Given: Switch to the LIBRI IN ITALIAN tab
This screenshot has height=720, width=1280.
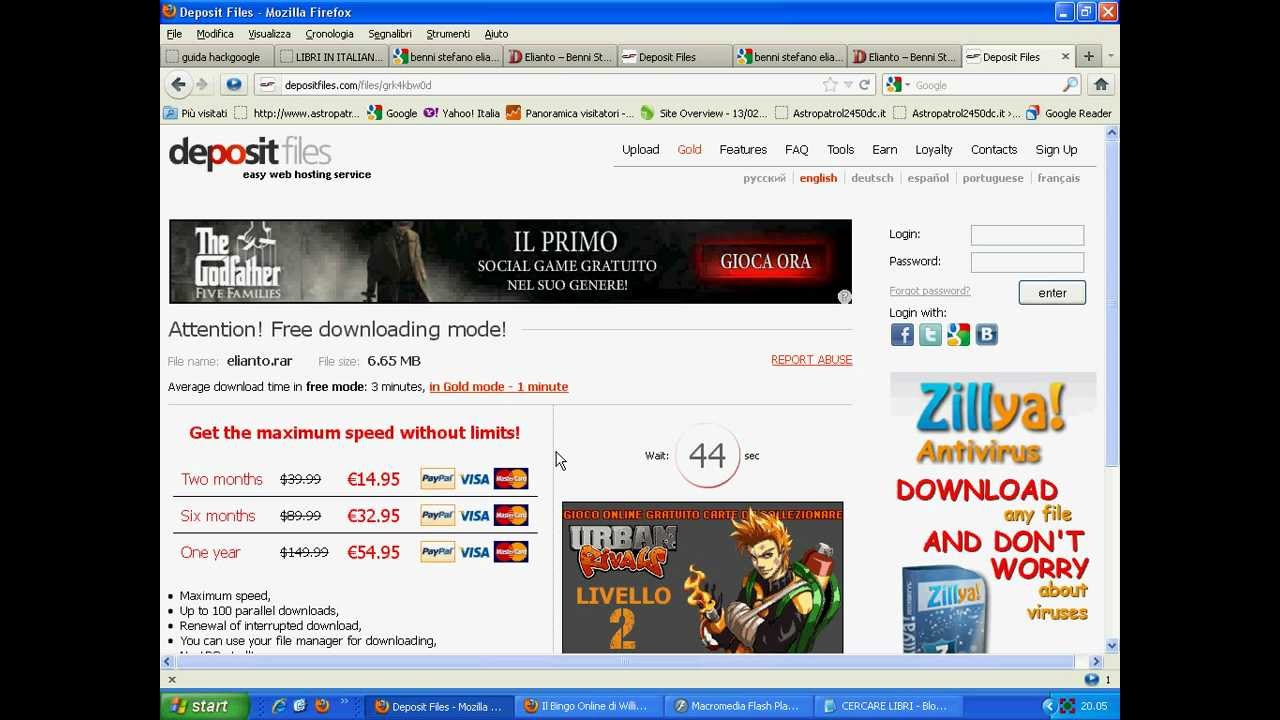Looking at the screenshot, I should click(332, 57).
